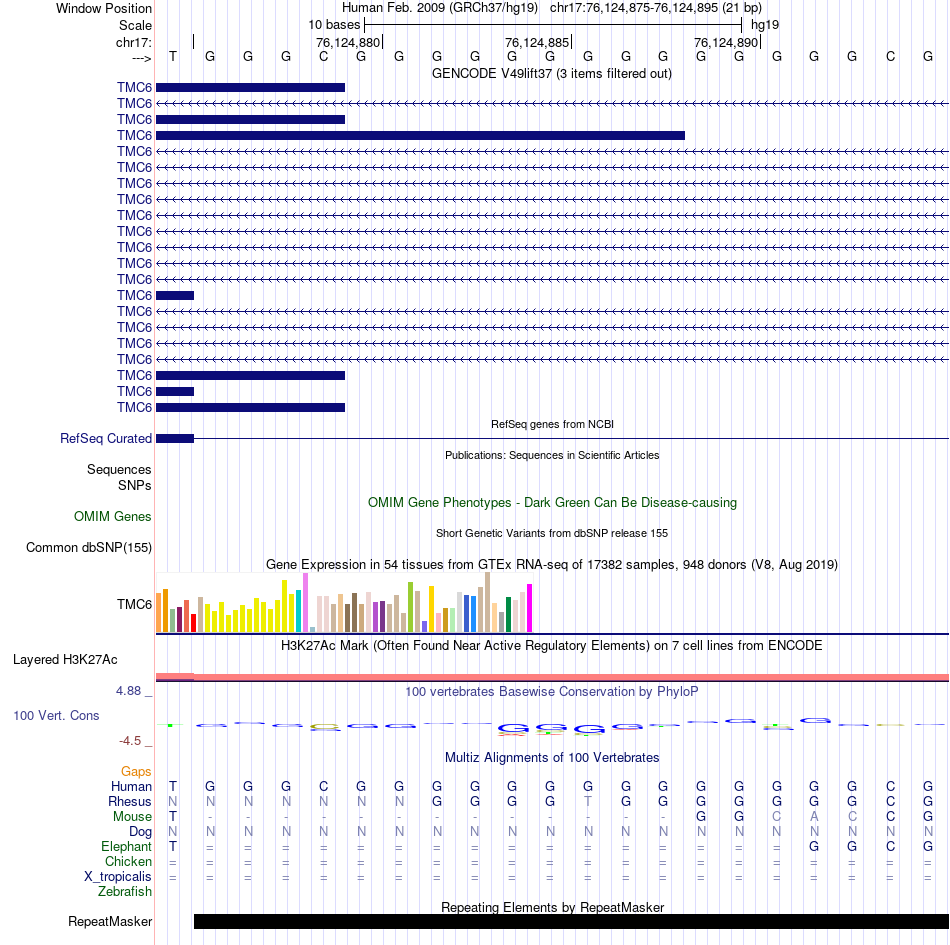This screenshot has height=945, width=950.
Task: Click the TMC6 label beside the GTEx bar chart
Action: (134, 605)
